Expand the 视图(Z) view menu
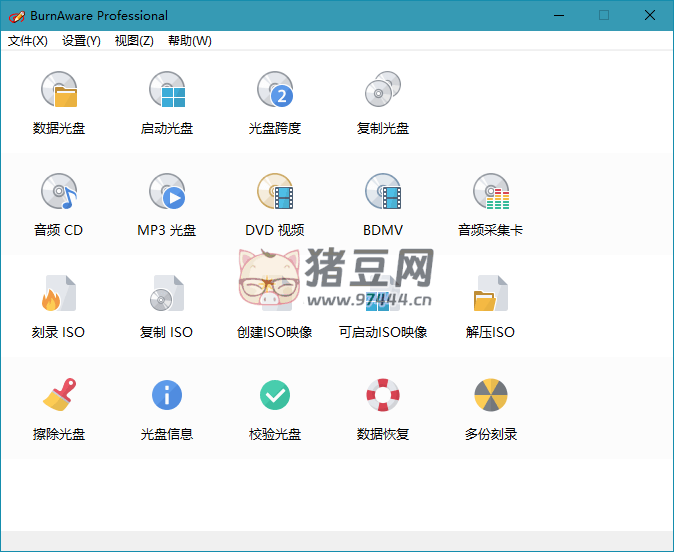Screen dimensions: 674x552 tap(134, 41)
